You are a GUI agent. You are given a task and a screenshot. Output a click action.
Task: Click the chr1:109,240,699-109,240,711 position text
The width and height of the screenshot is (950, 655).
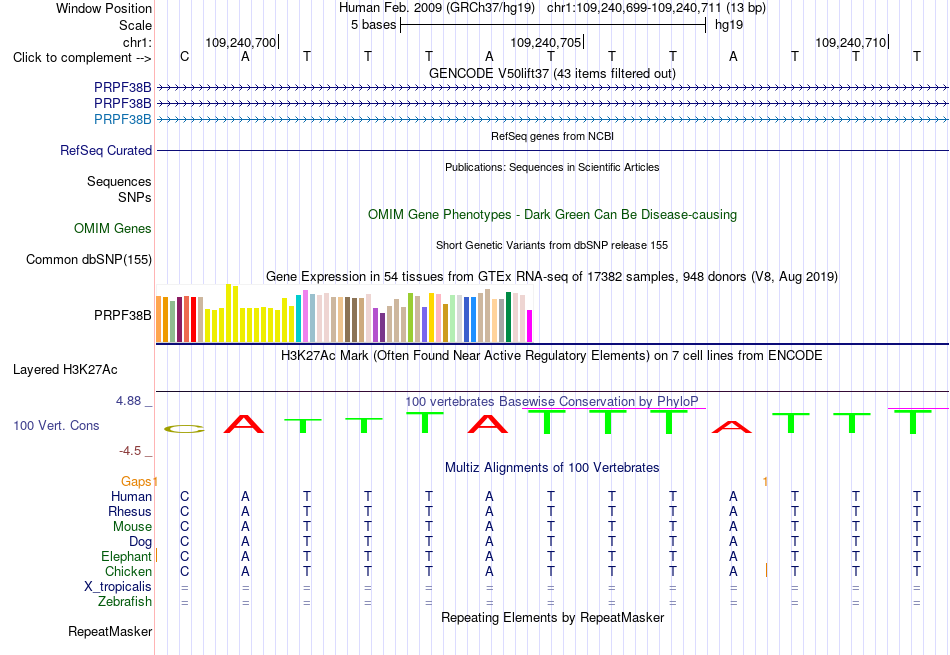pos(634,8)
